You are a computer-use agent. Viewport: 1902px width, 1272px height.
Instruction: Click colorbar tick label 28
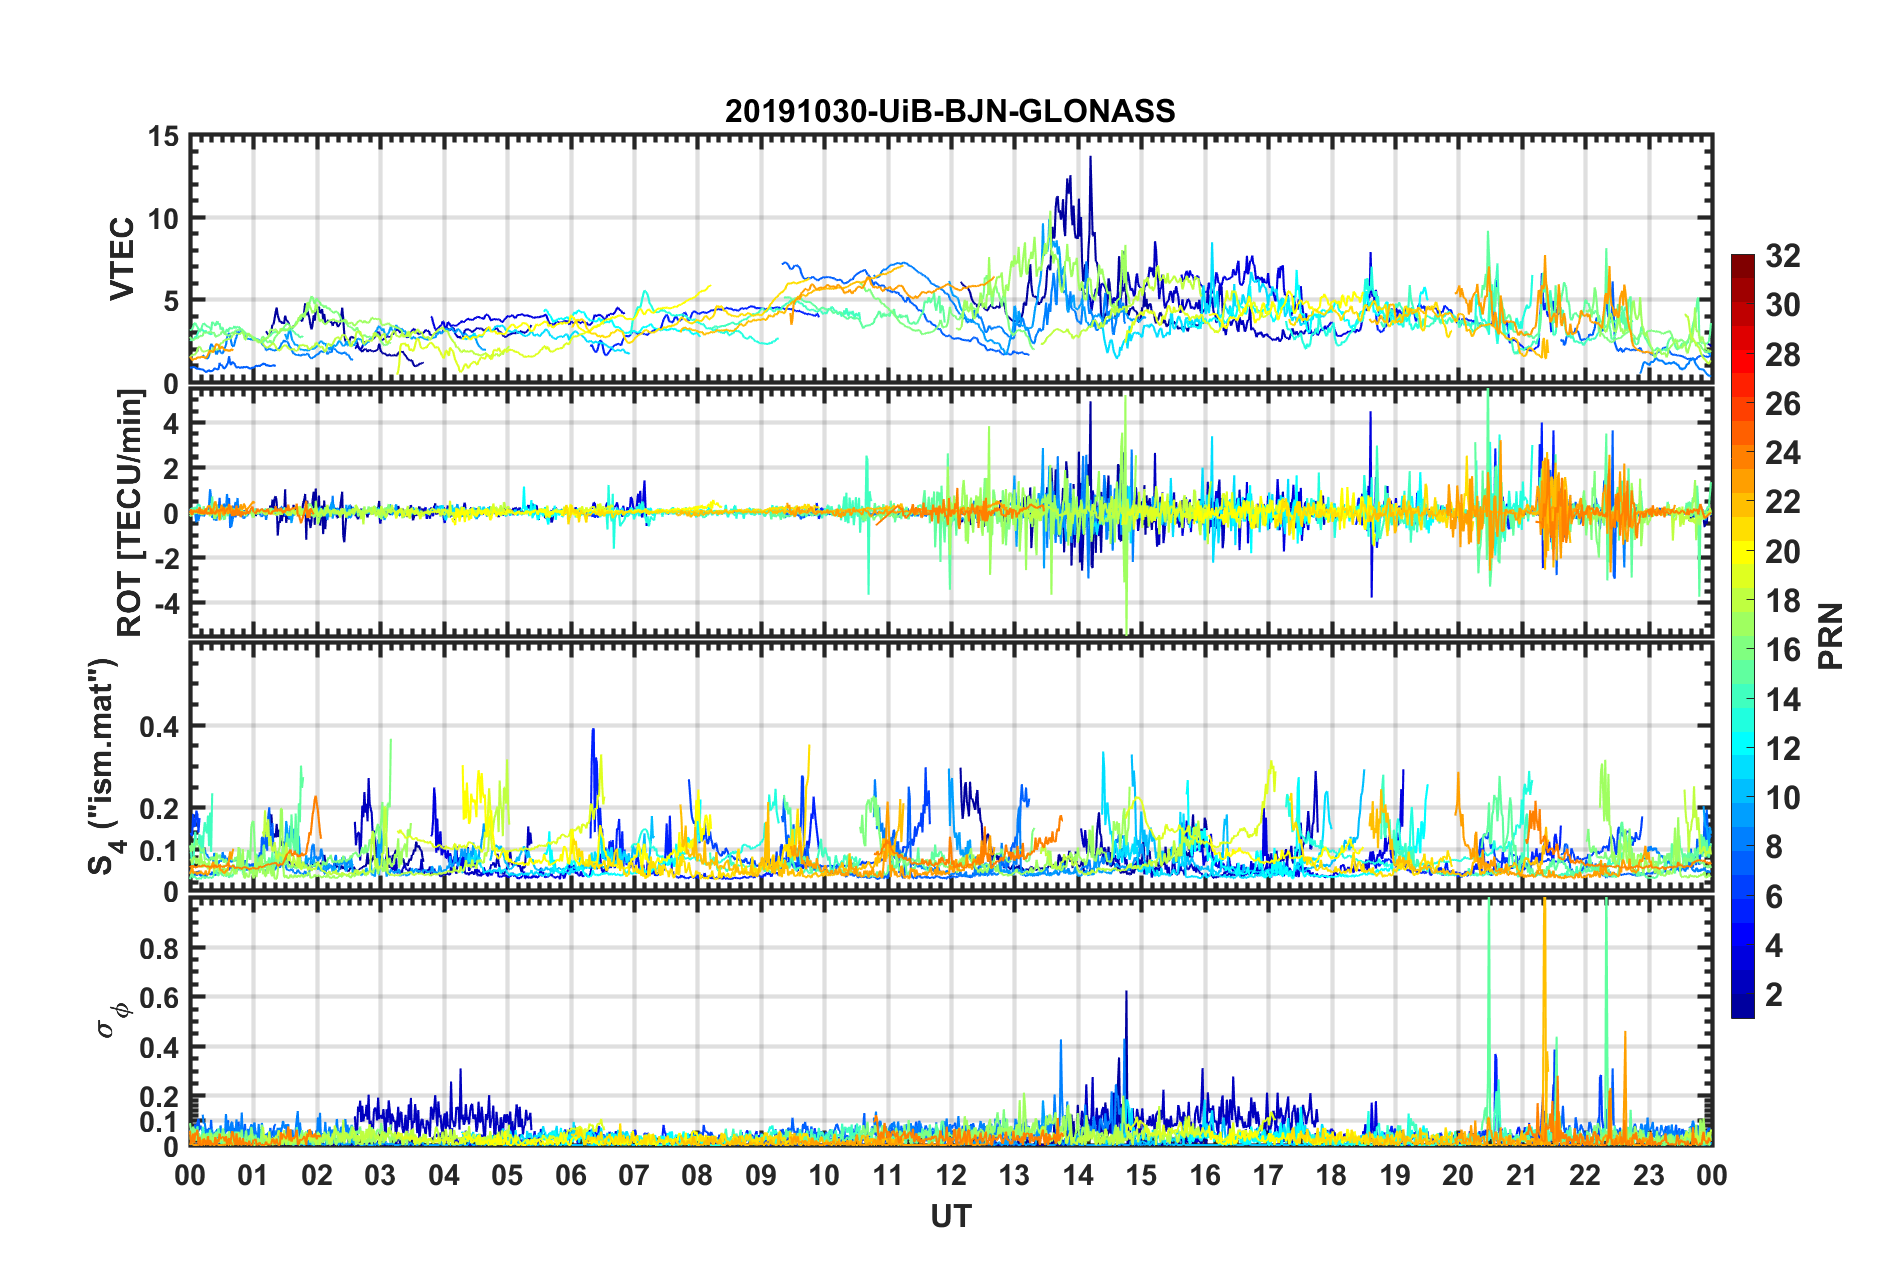click(x=1783, y=355)
